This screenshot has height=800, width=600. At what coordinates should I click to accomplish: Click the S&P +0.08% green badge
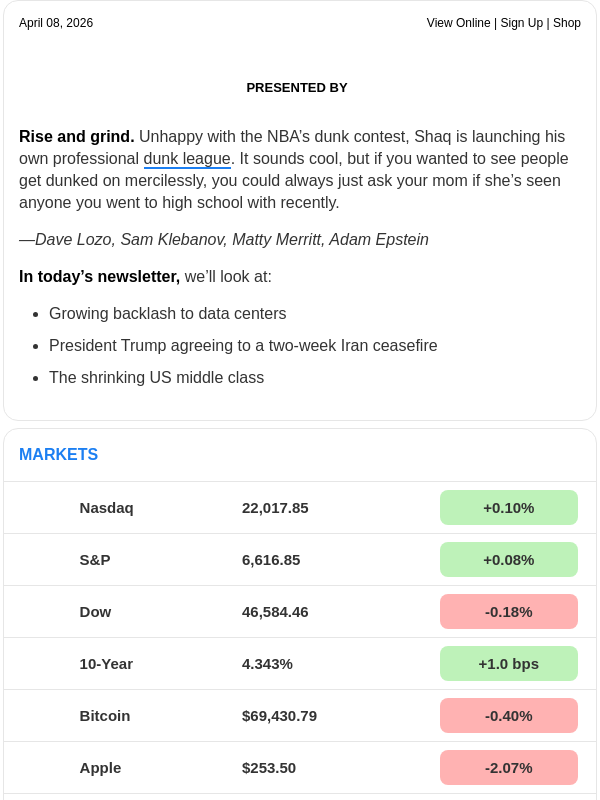pos(508,560)
